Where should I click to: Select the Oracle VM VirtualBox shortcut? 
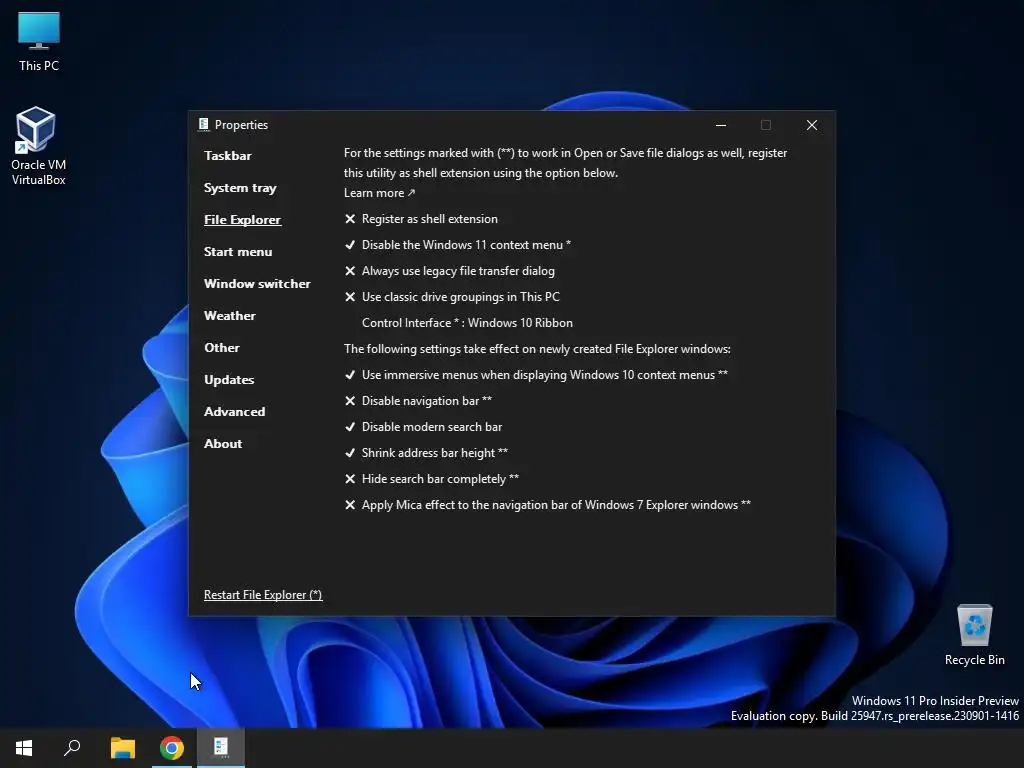click(38, 146)
